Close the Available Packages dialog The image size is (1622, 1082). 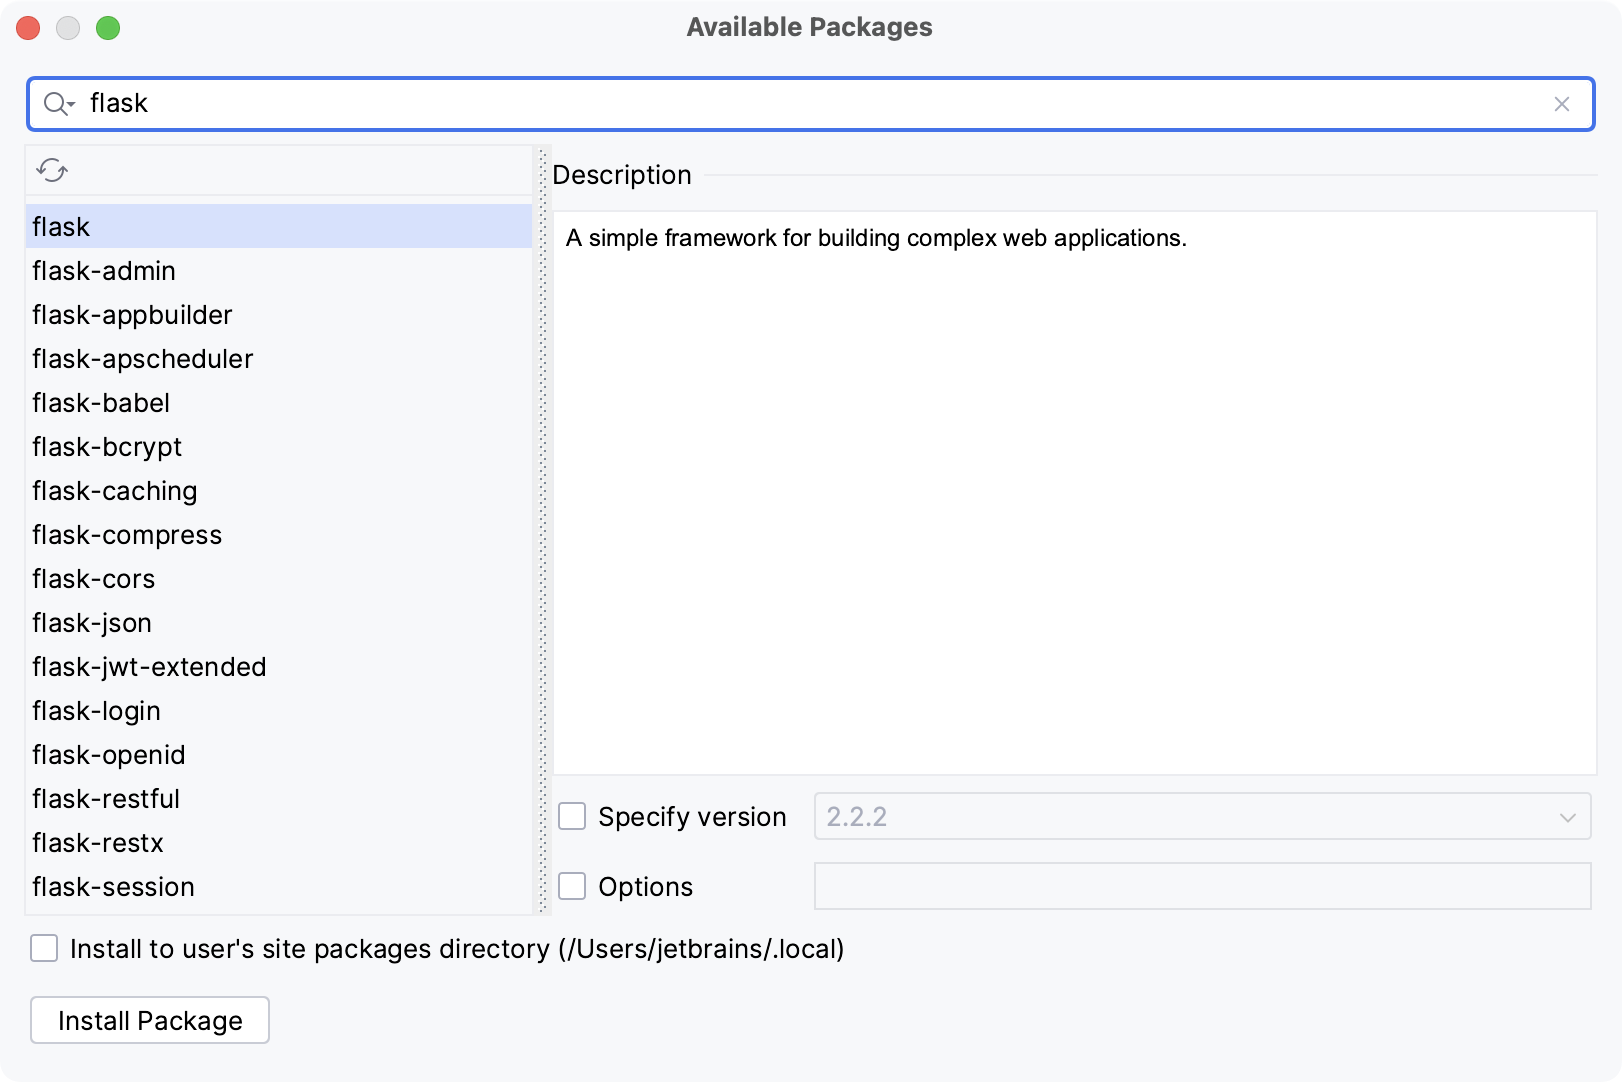point(28,28)
